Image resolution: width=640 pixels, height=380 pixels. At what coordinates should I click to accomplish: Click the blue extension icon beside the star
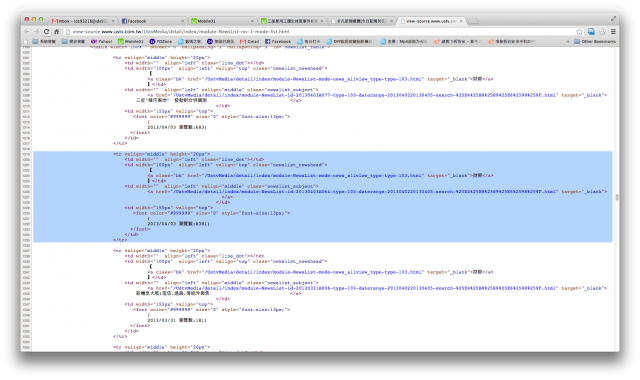pos(591,31)
